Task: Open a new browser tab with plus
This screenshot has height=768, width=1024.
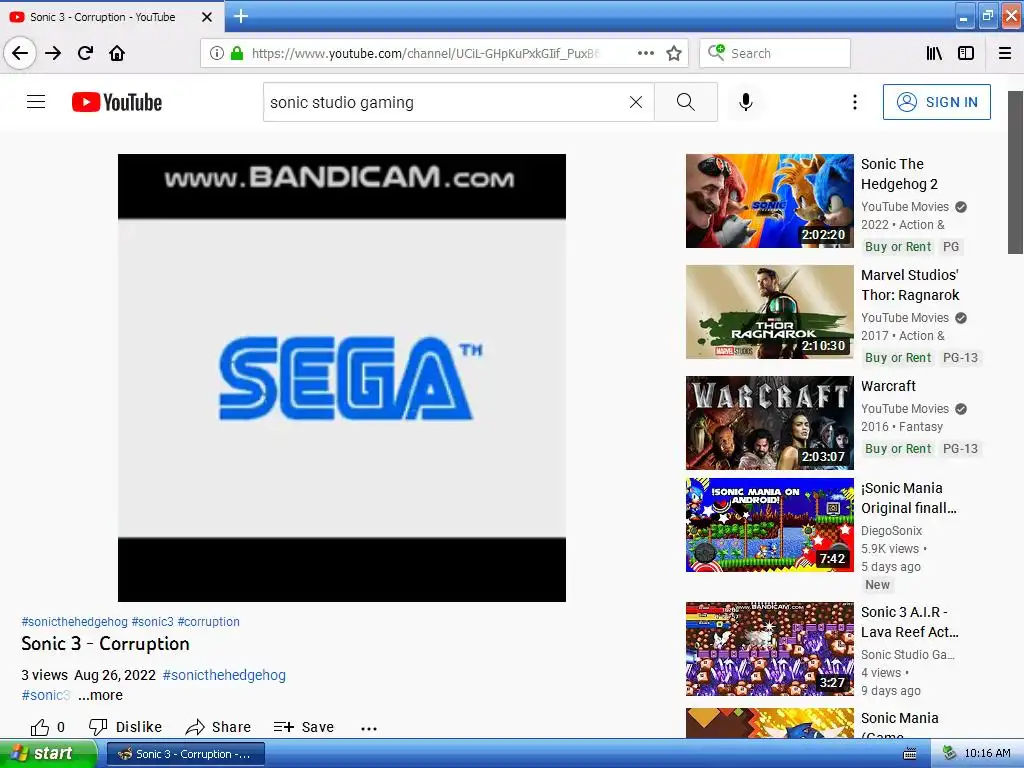Action: pos(241,16)
